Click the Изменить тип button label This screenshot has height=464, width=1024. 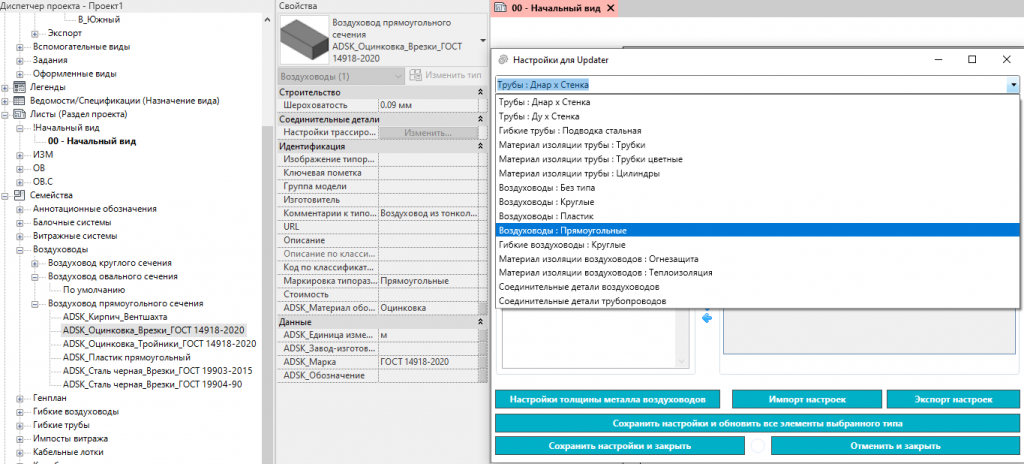(x=454, y=76)
